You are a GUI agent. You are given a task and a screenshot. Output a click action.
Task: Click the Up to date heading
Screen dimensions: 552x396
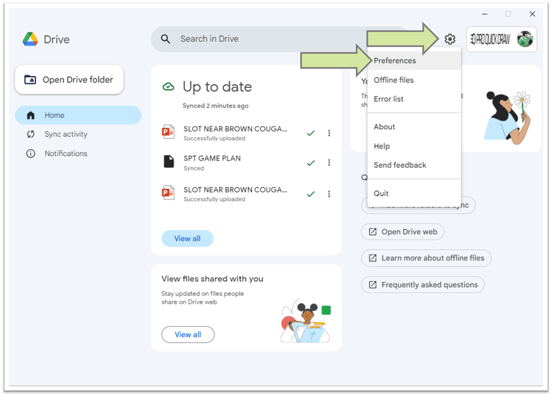point(217,87)
